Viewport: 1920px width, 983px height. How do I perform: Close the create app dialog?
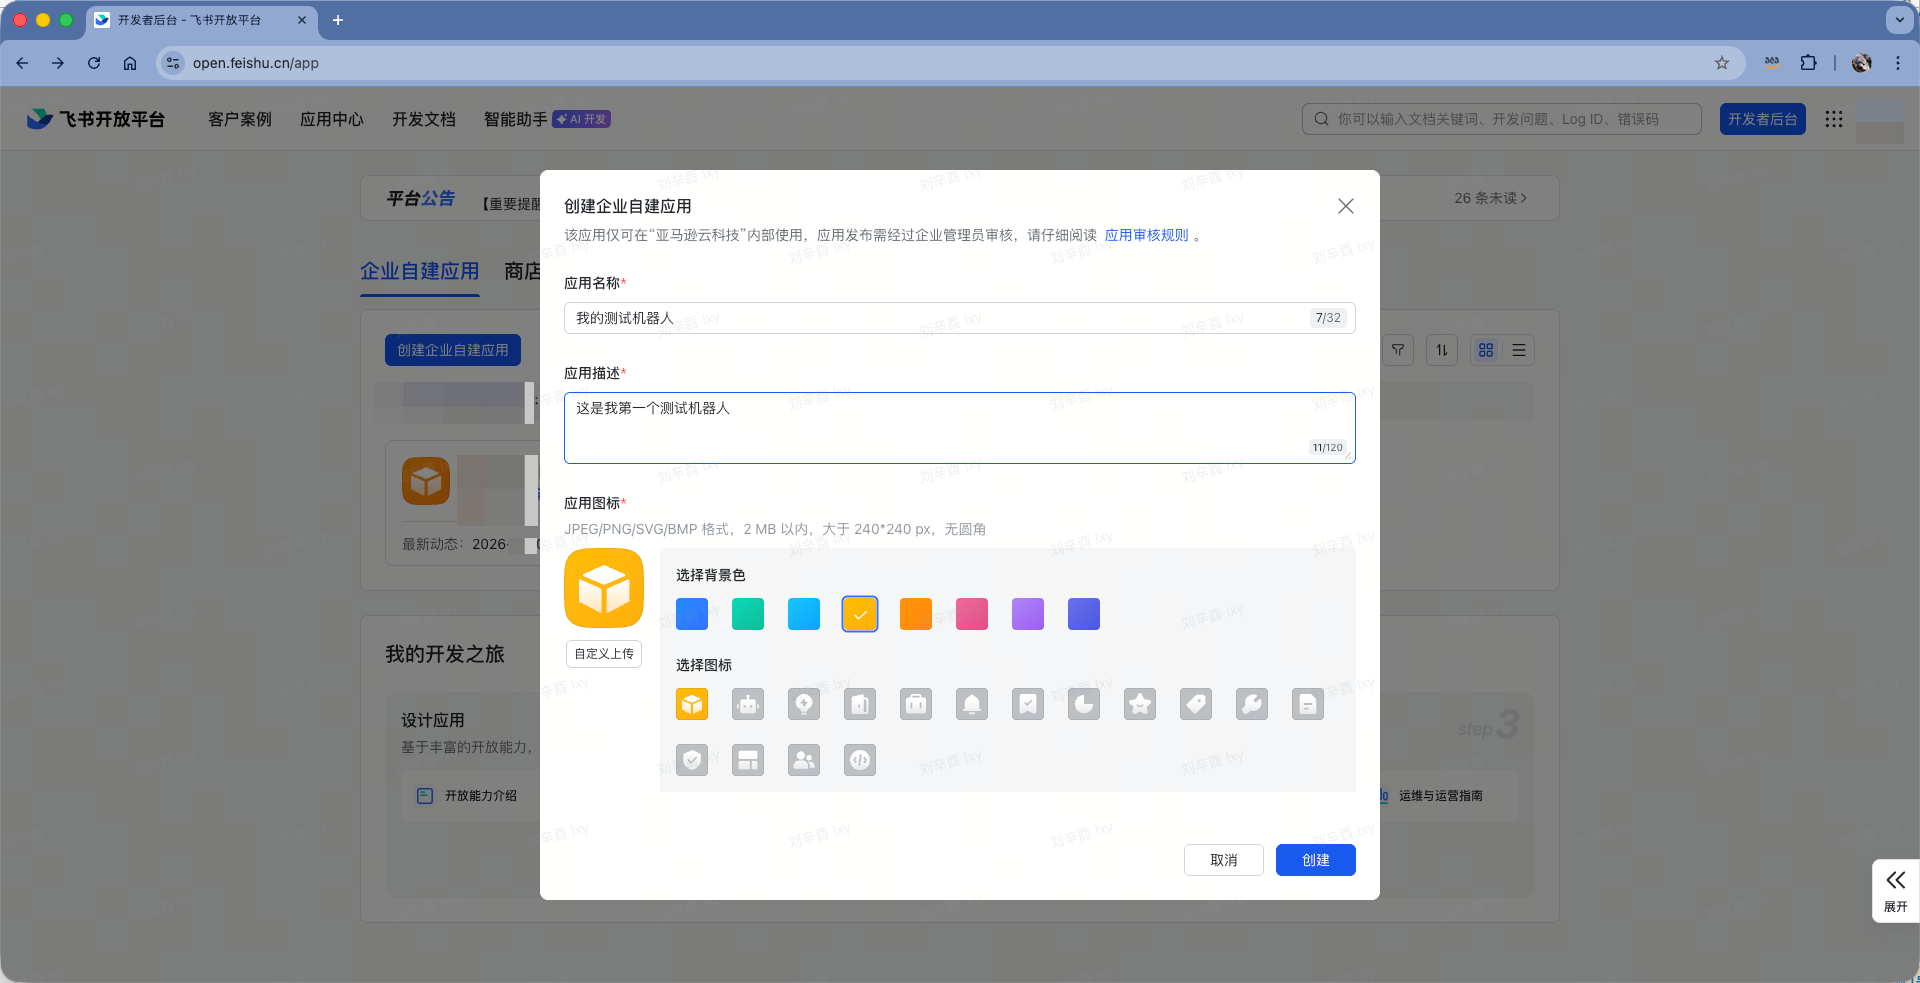1346,206
